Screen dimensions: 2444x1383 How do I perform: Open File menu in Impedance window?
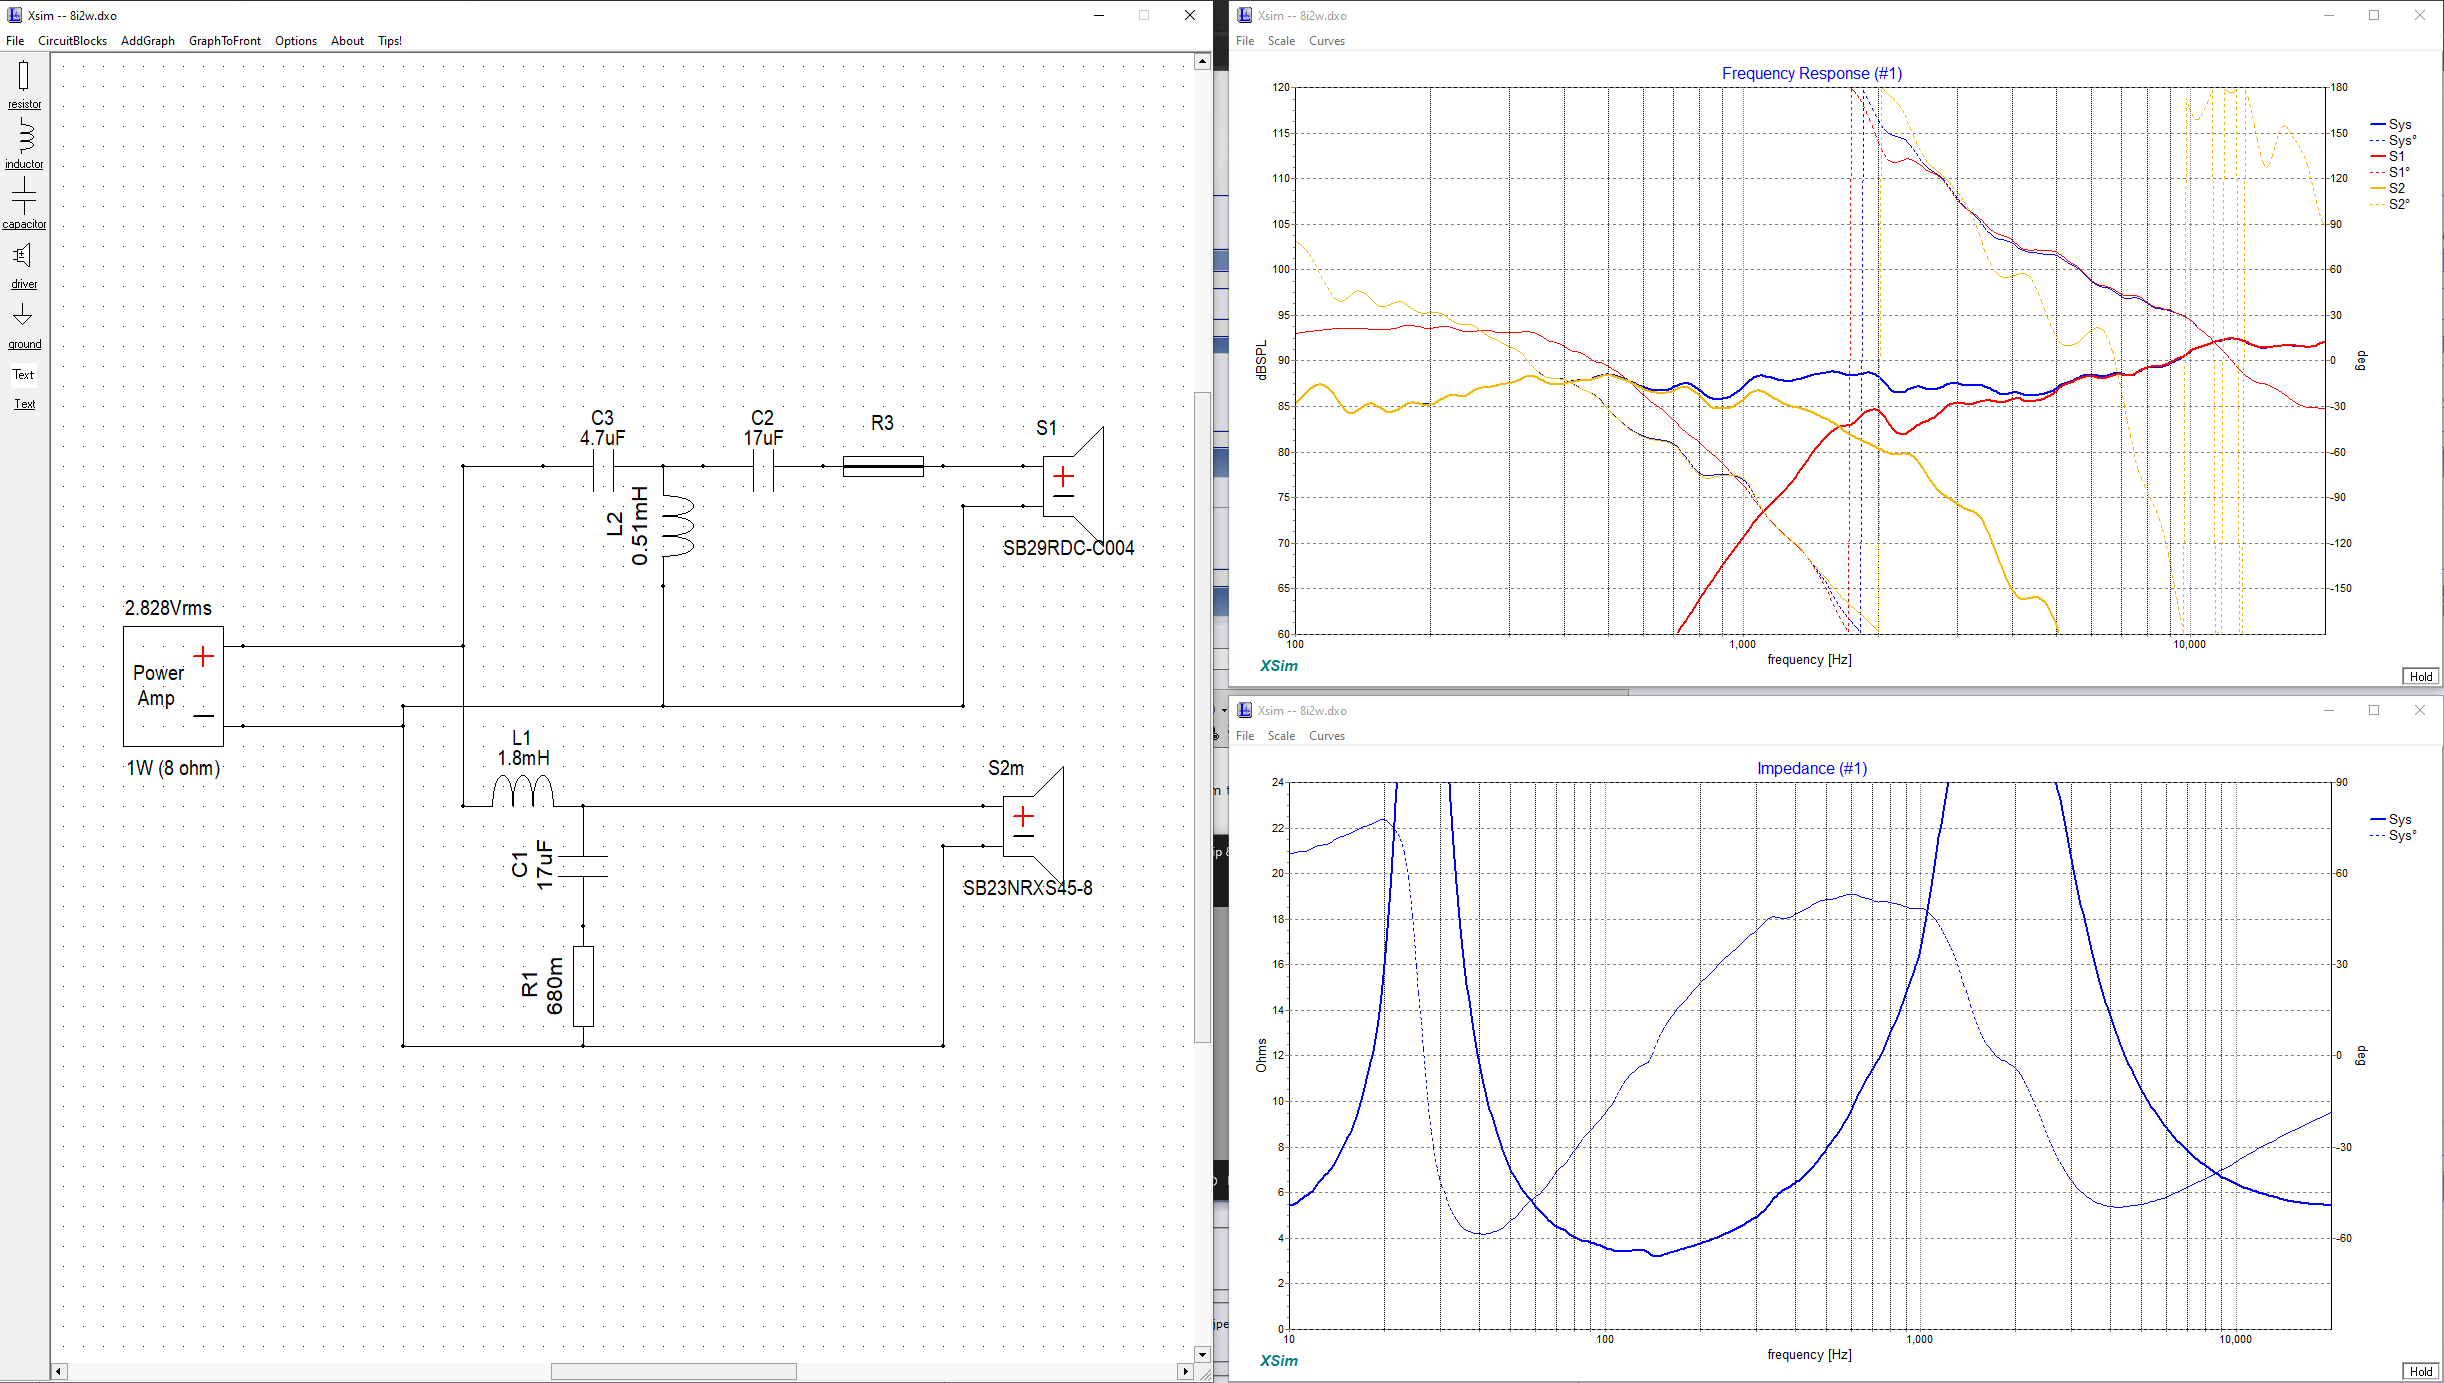(1245, 736)
